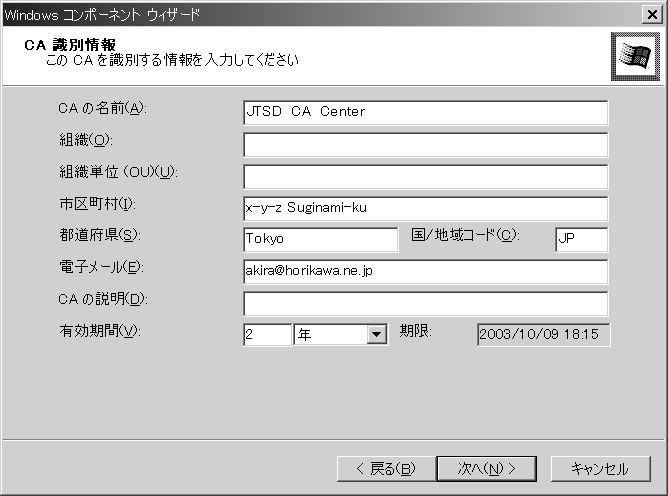The image size is (668, 496).
Task: Click the 期限 label text
Action: [x=415, y=331]
